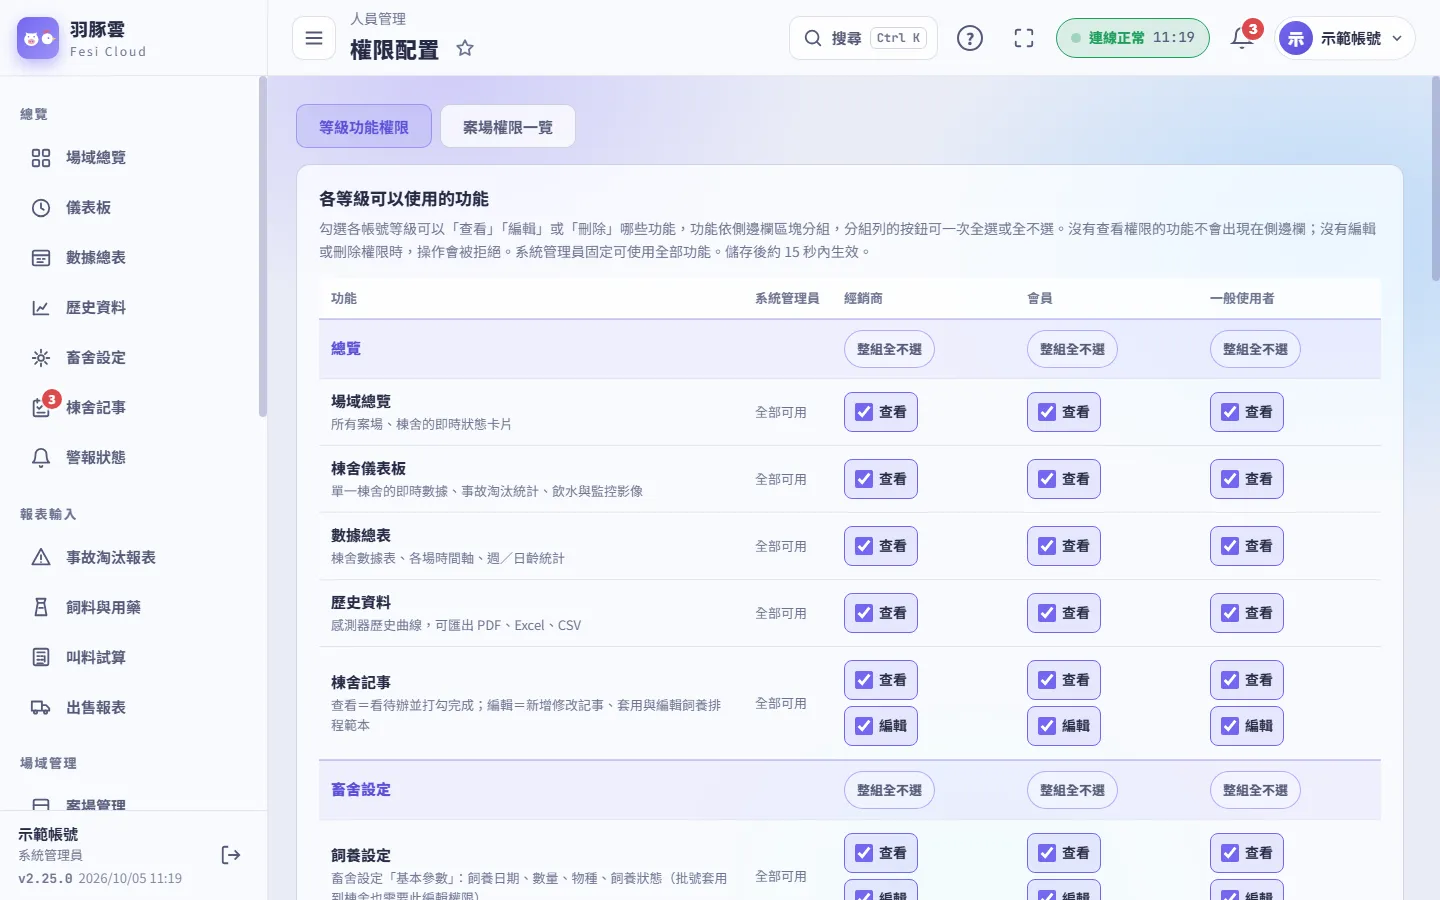Viewport: 1440px width, 900px height.
Task: Click the 一般使用者 column header
Action: [1242, 298]
